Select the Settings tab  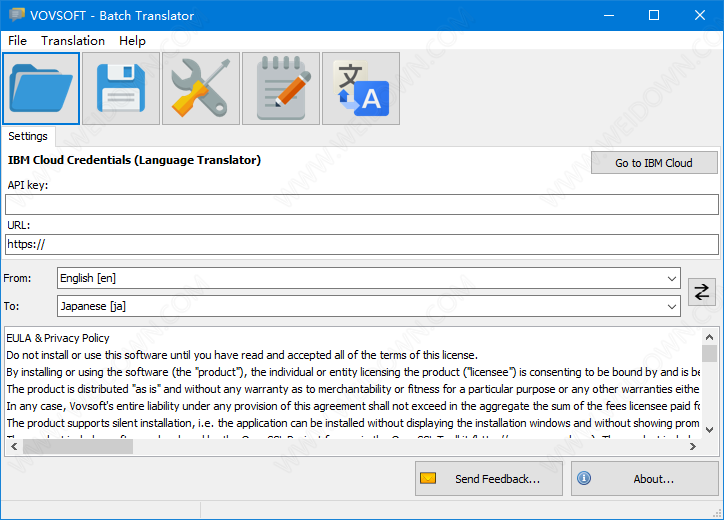28,136
